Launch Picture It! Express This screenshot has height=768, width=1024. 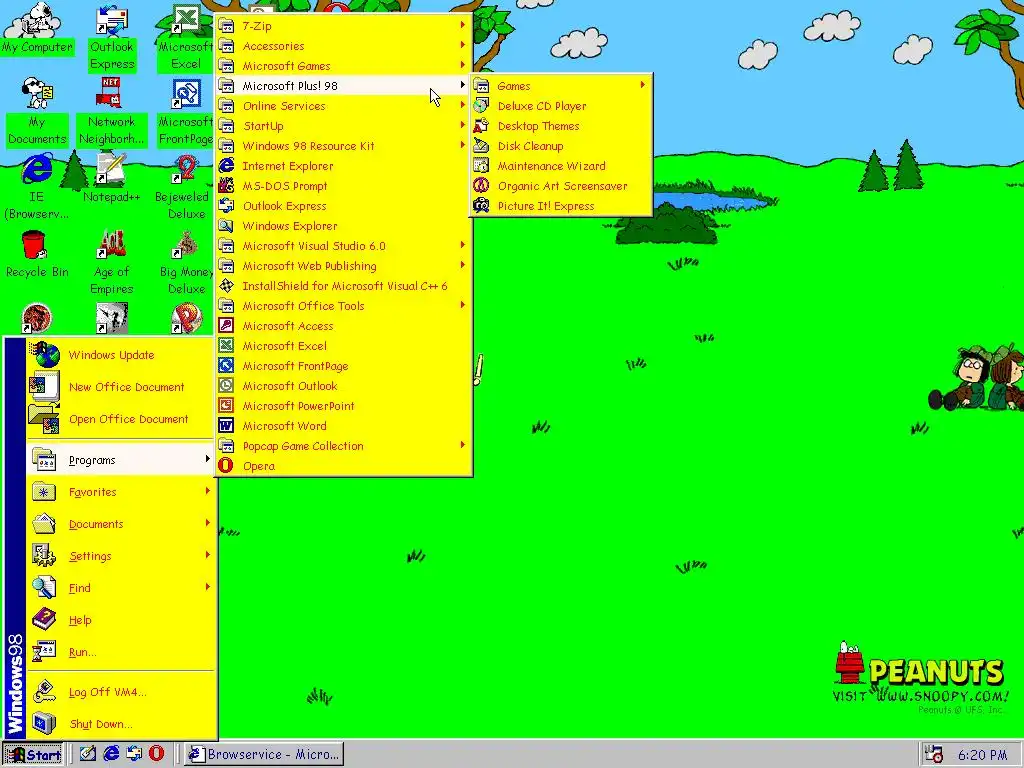pos(561,206)
